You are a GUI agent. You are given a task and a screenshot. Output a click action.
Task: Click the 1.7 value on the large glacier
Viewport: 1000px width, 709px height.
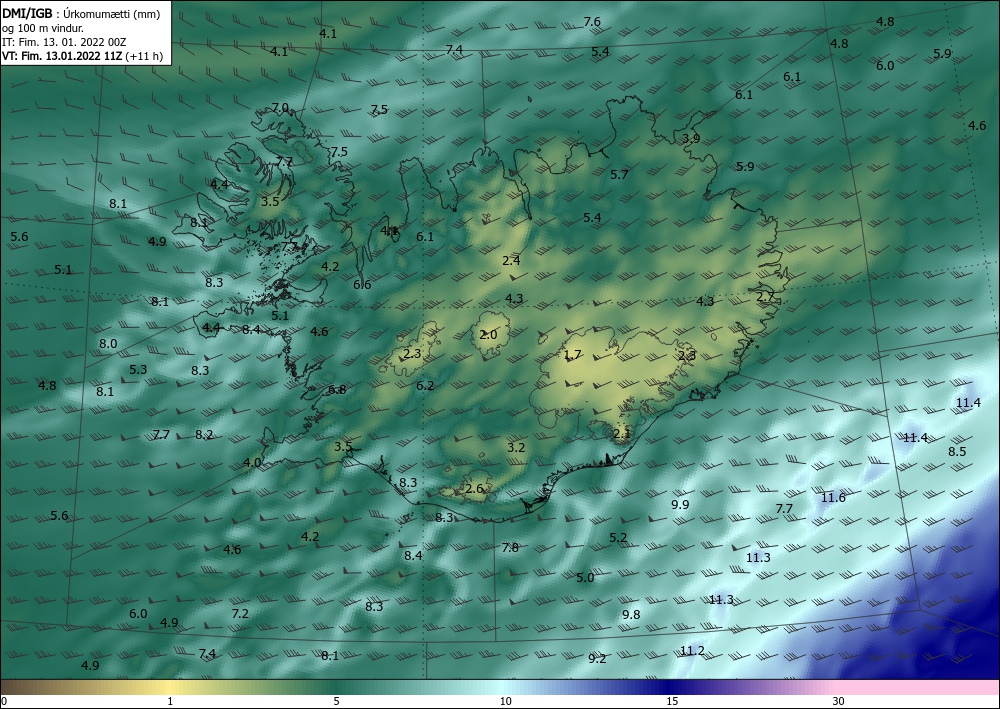tap(573, 354)
